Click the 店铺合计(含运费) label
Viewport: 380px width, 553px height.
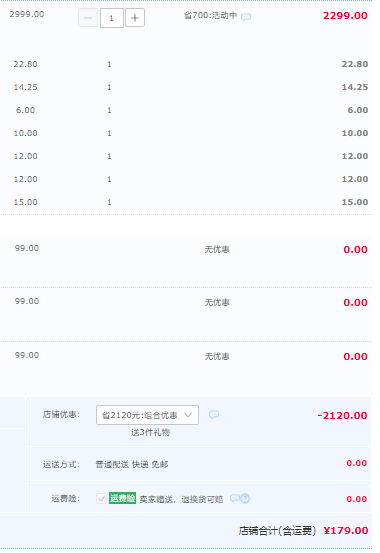click(277, 531)
